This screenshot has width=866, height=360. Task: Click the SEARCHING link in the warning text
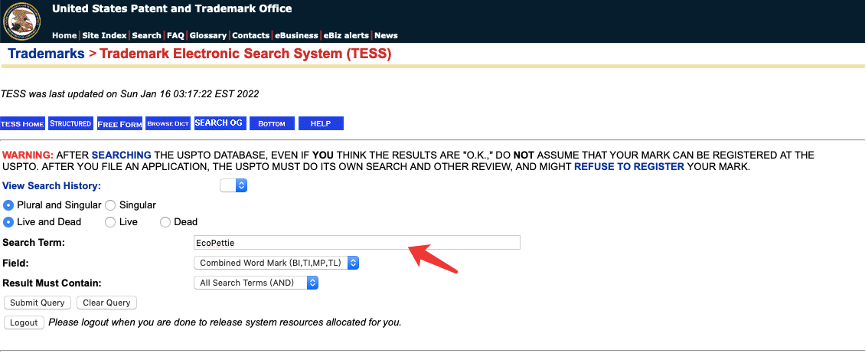coord(122,155)
